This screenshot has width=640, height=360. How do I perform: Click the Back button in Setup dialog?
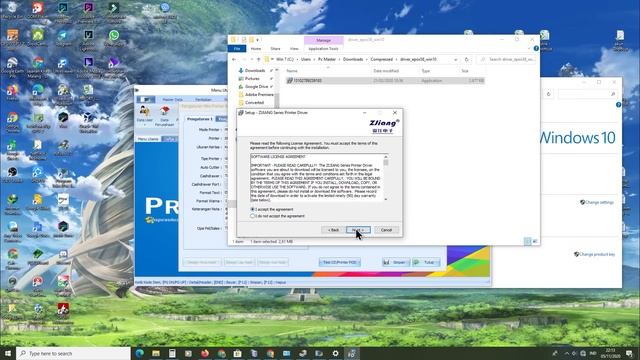[x=333, y=230]
